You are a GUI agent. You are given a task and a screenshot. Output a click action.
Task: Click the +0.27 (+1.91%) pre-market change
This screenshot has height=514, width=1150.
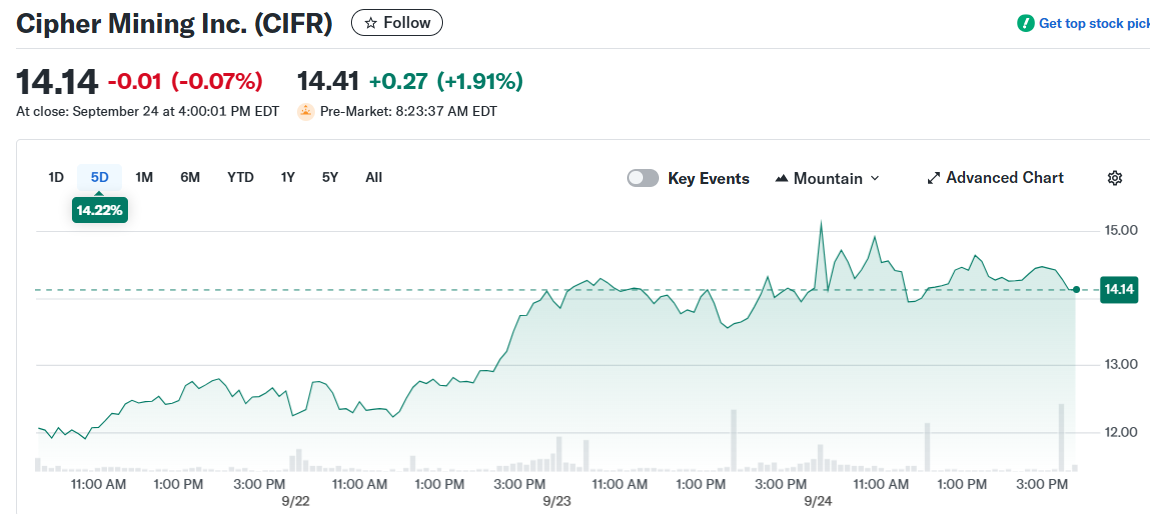[446, 81]
